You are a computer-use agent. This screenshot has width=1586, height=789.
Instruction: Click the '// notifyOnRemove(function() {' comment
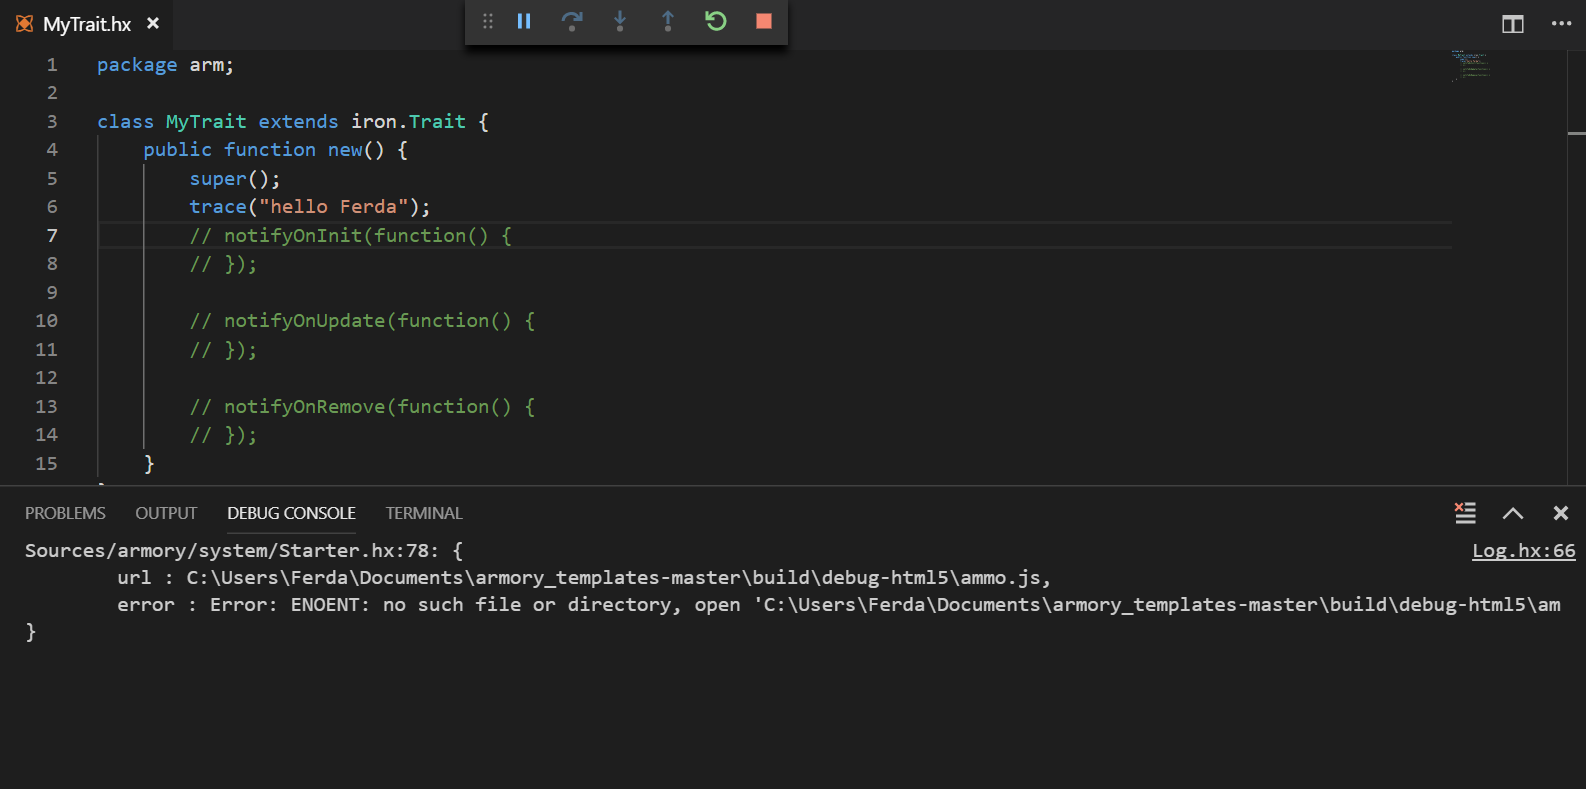pos(362,407)
